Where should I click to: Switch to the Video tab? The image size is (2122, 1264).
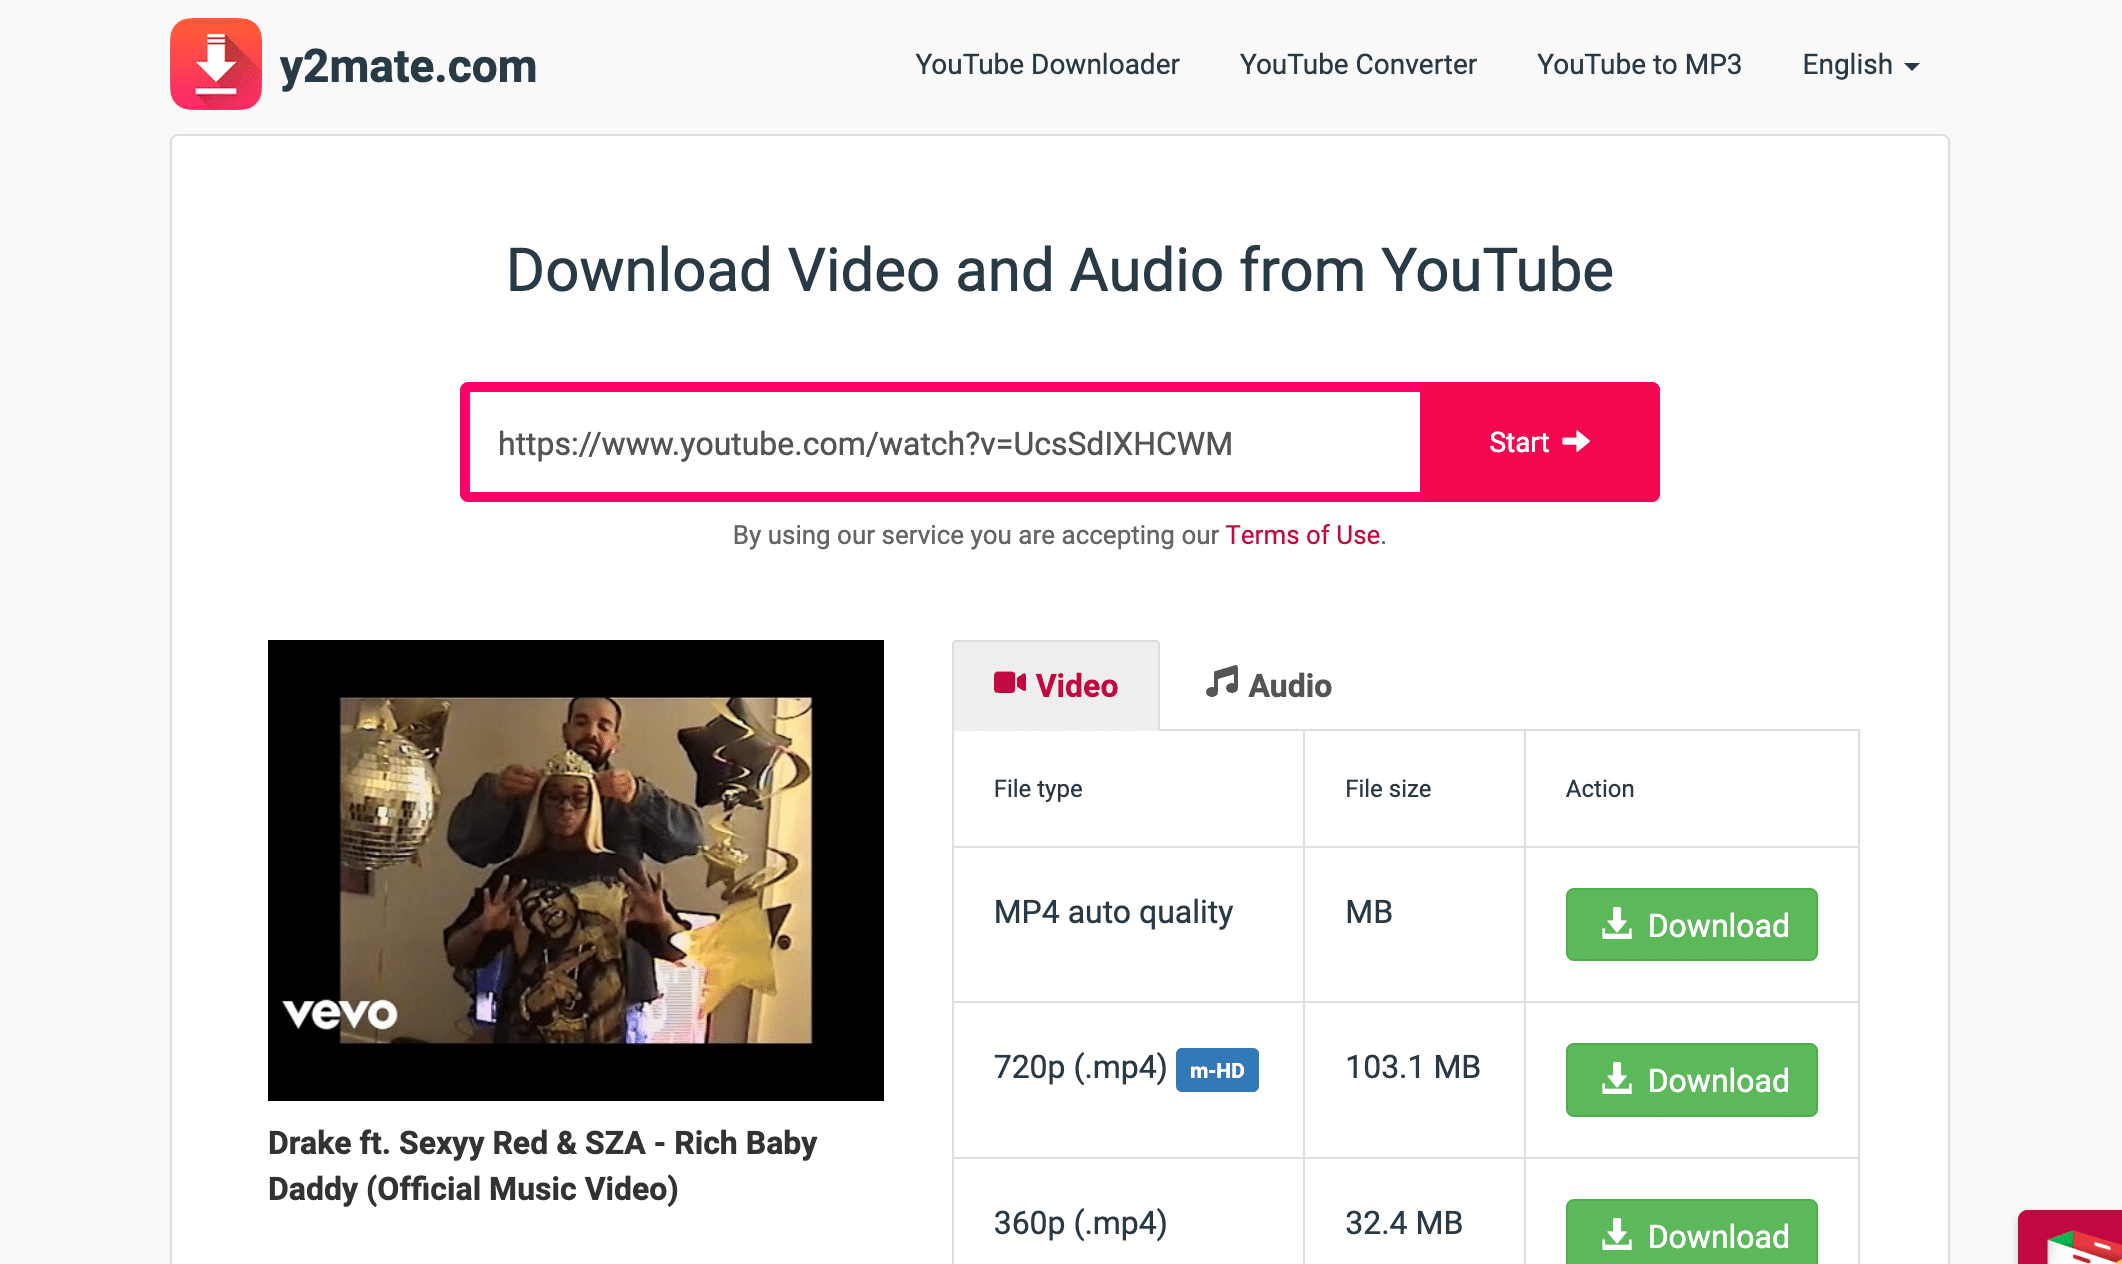[1056, 686]
